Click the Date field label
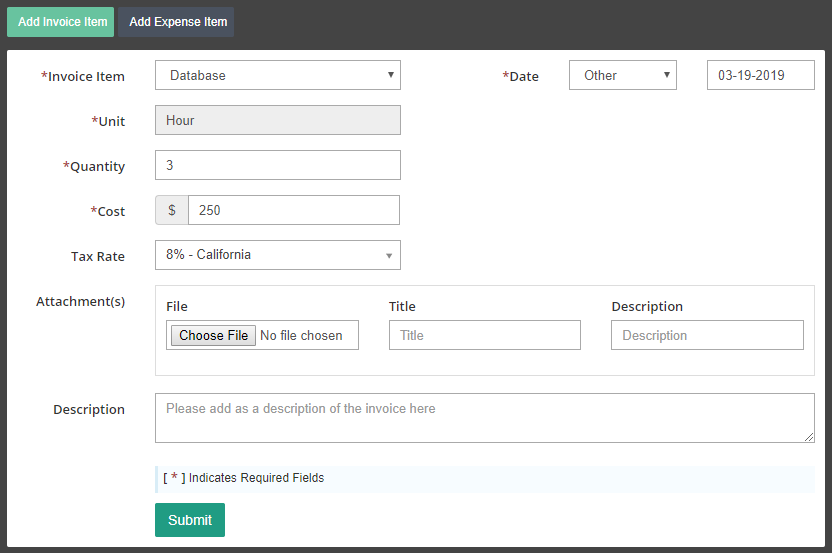The width and height of the screenshot is (832, 553). tap(521, 76)
